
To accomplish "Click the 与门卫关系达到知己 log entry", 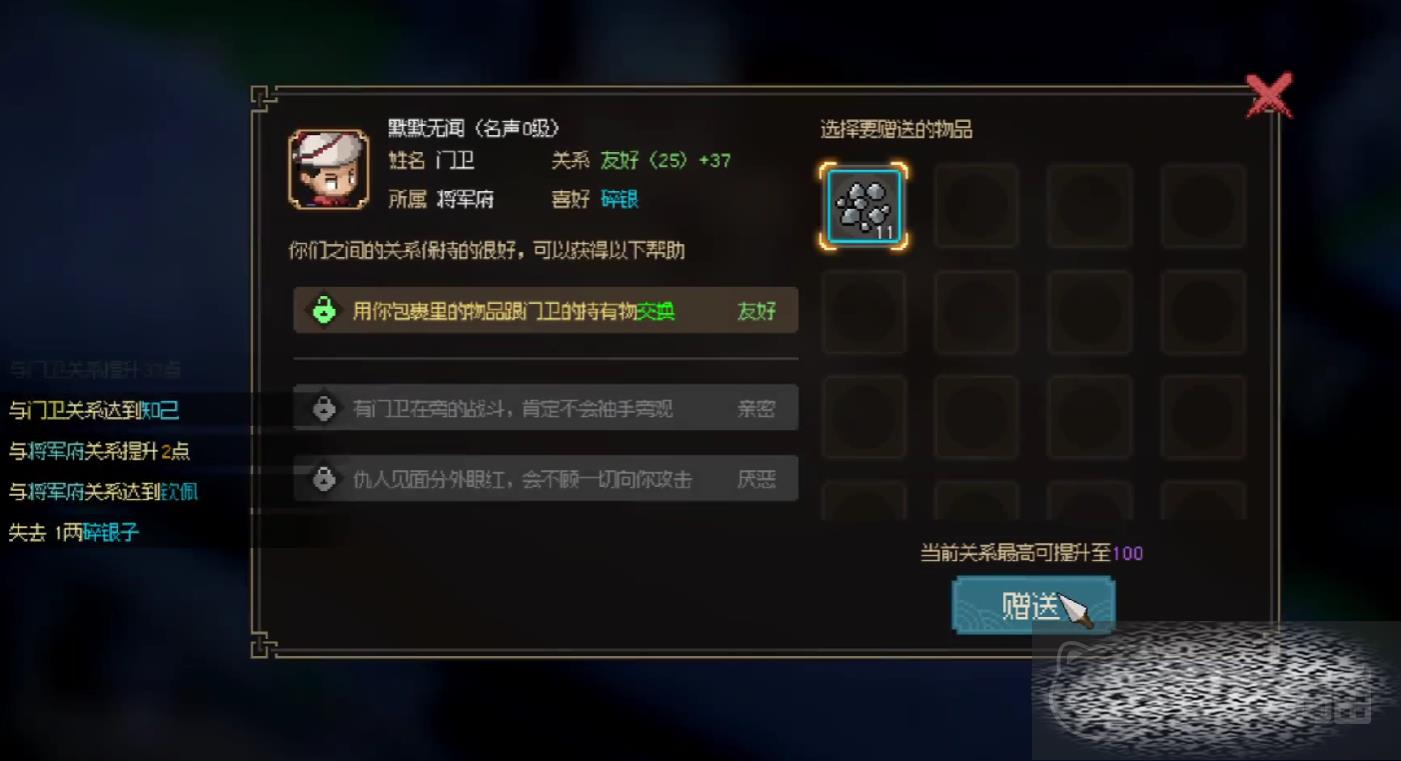I will pyautogui.click(x=94, y=410).
